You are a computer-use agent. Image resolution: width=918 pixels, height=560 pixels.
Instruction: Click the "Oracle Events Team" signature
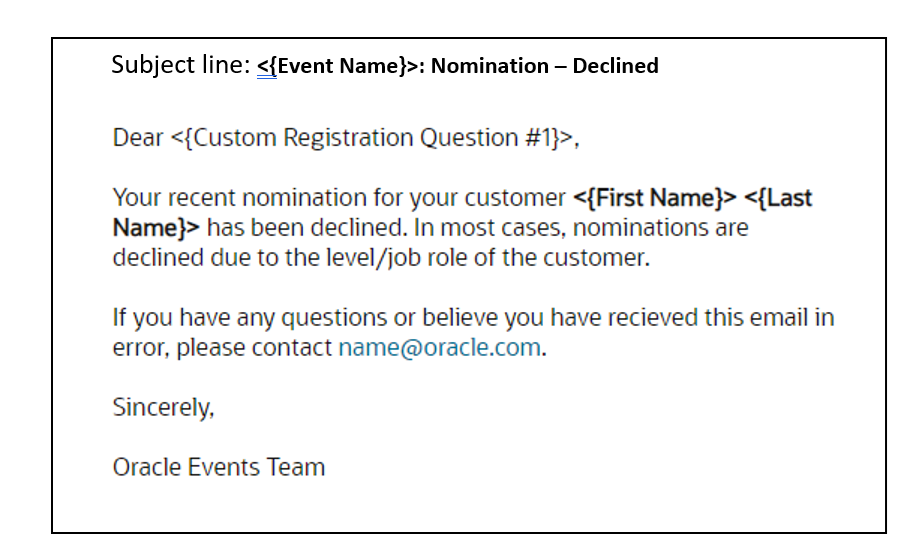coord(218,467)
